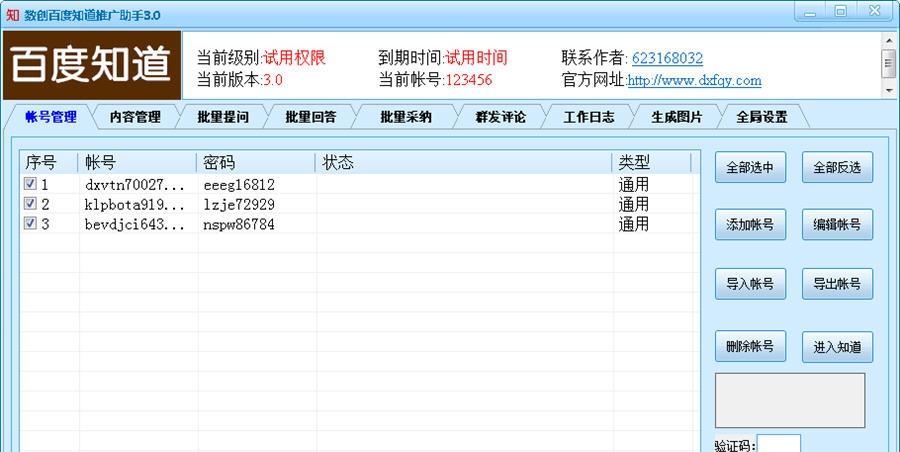Click the header panel scroll up arrow
This screenshot has width=900, height=452.
(x=889, y=40)
